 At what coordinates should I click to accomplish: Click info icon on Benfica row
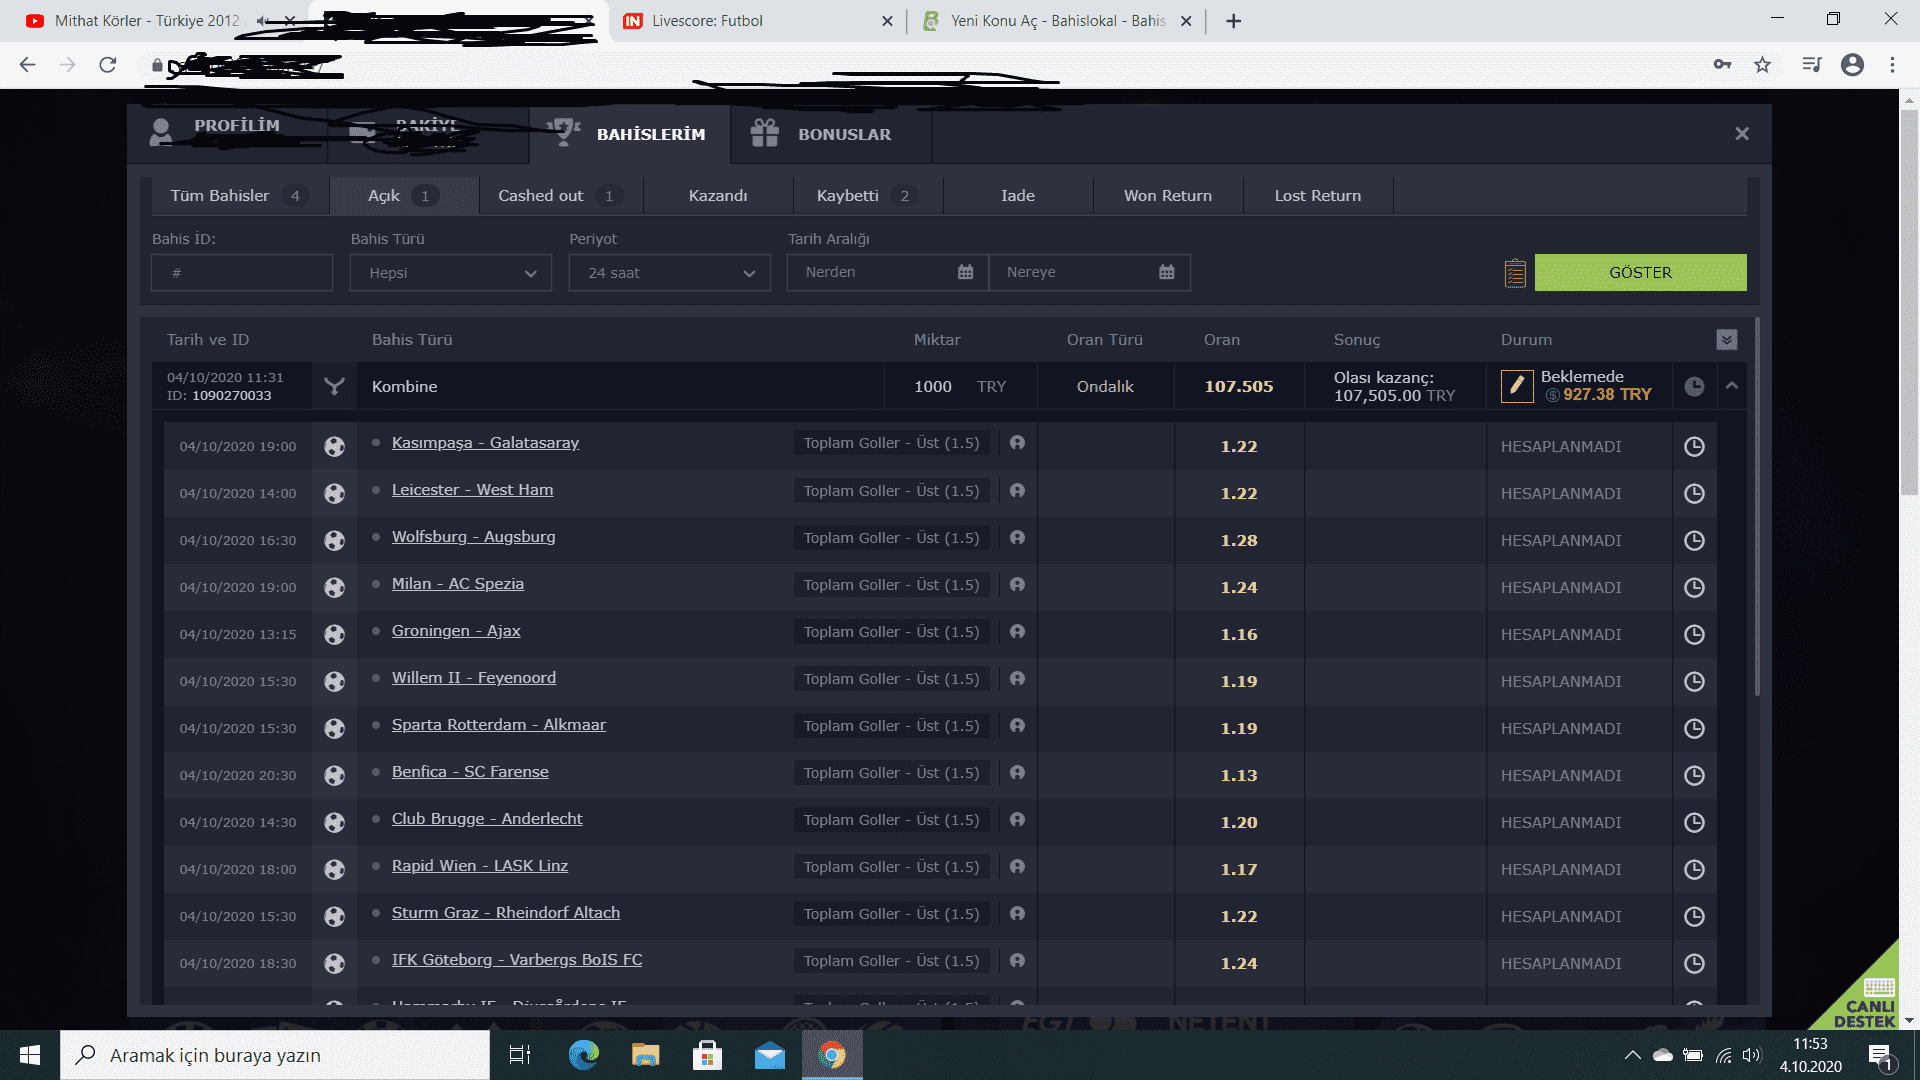1017,772
